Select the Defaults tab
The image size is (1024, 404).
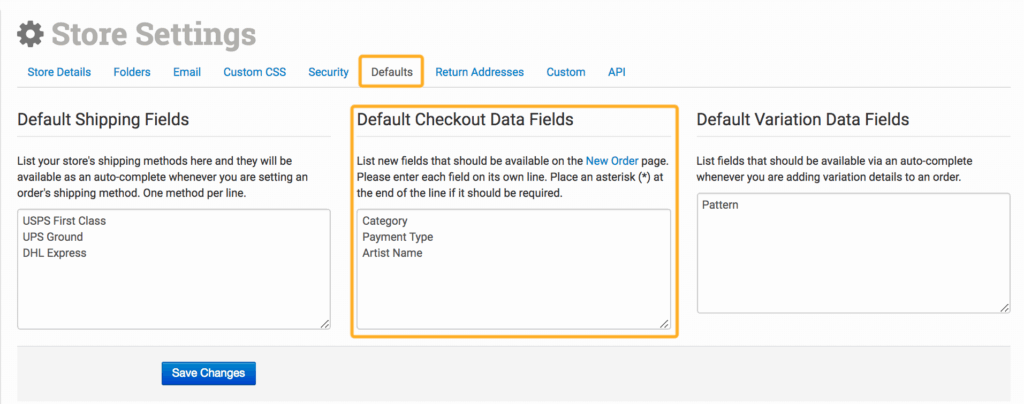click(x=391, y=72)
